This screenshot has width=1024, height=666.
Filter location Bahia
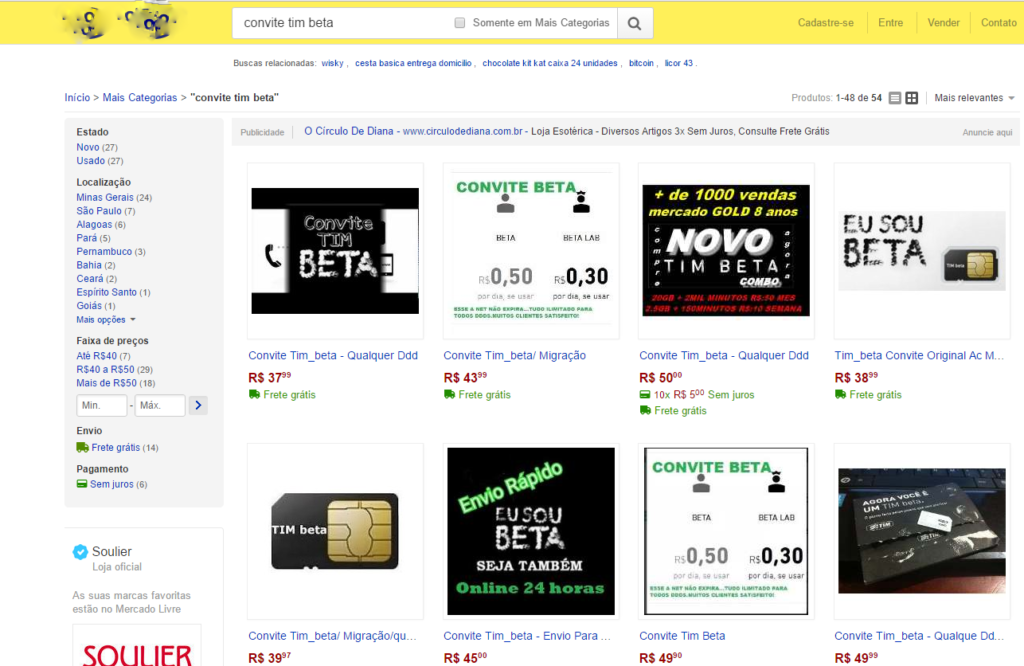[89, 265]
